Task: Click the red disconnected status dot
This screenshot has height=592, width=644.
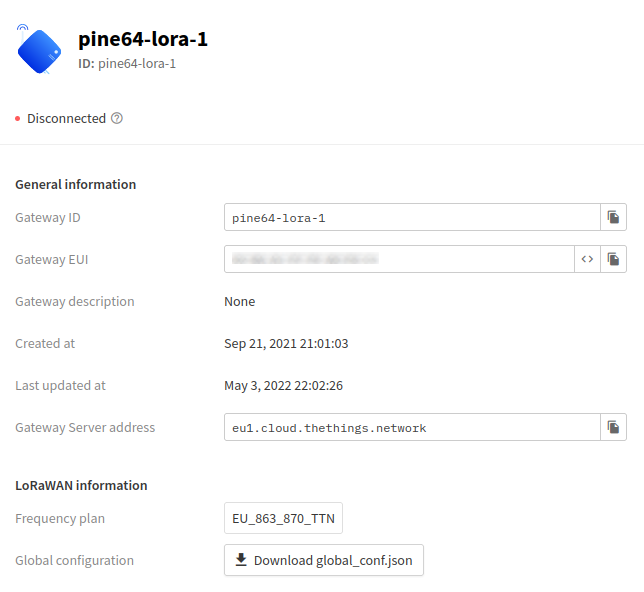Action: coord(18,119)
